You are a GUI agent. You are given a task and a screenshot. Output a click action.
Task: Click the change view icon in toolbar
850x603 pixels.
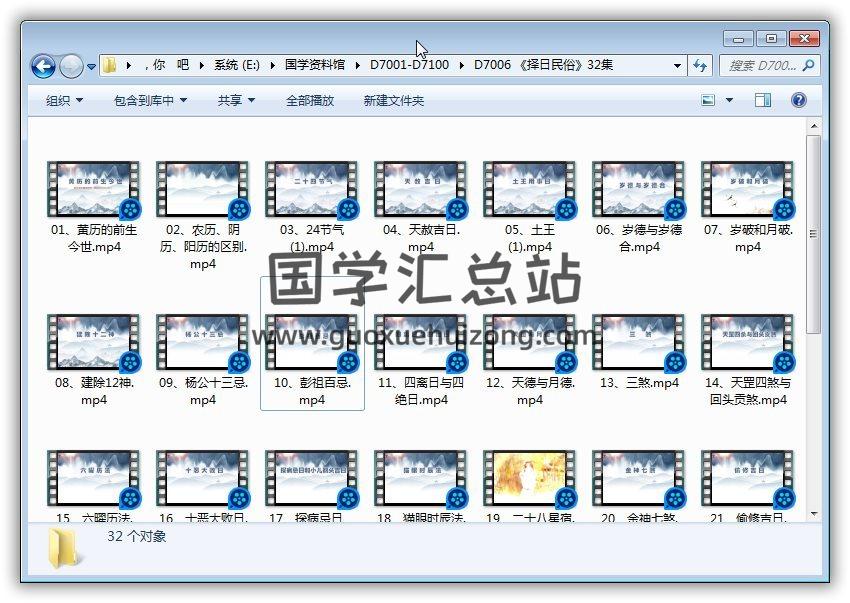[x=709, y=100]
